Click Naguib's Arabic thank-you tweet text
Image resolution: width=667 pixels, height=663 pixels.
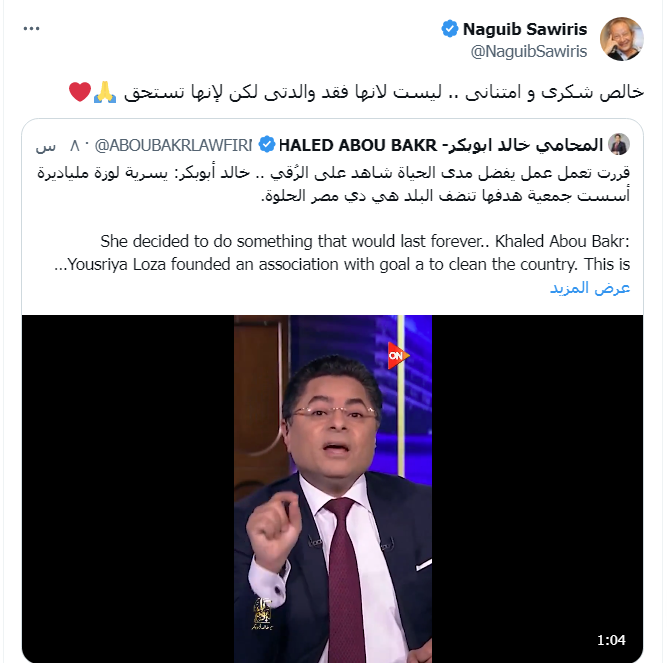tap(384, 92)
